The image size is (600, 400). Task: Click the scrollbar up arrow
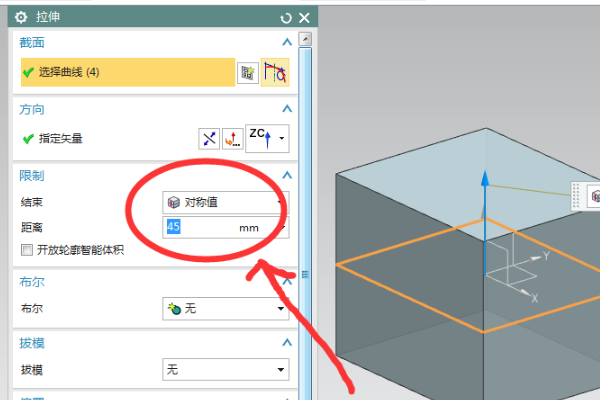(x=305, y=39)
